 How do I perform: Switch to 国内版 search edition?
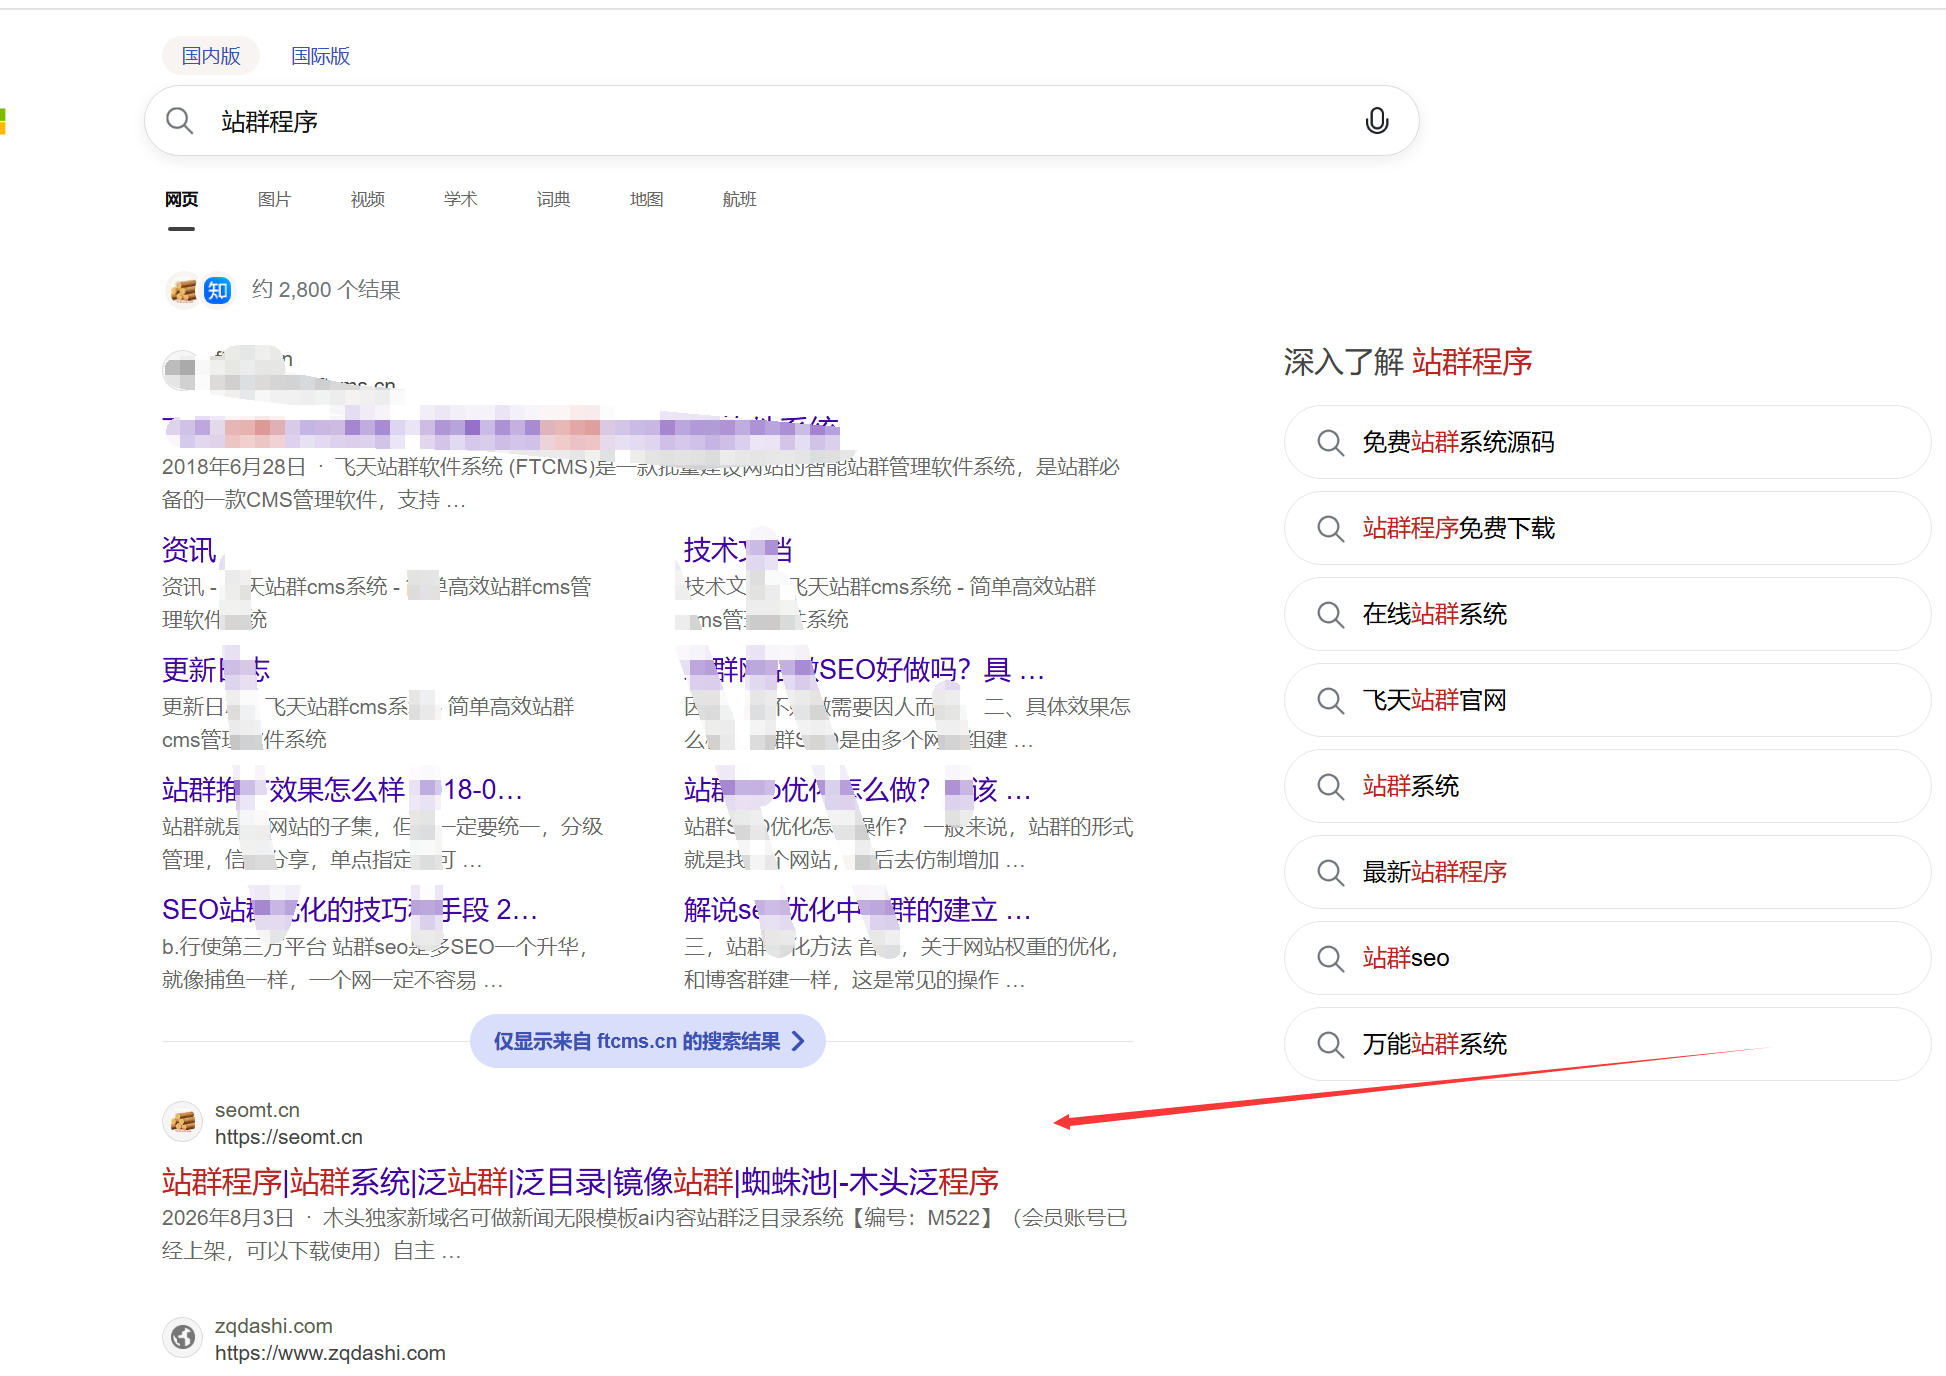coord(211,56)
